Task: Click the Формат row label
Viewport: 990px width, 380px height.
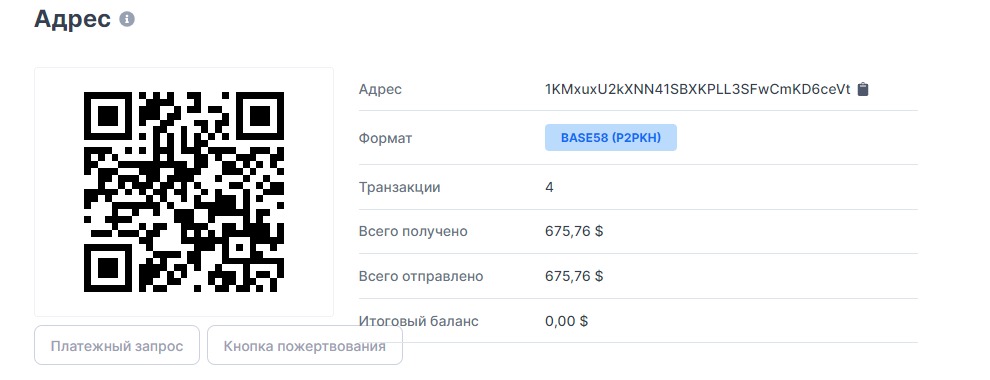Action: (385, 138)
